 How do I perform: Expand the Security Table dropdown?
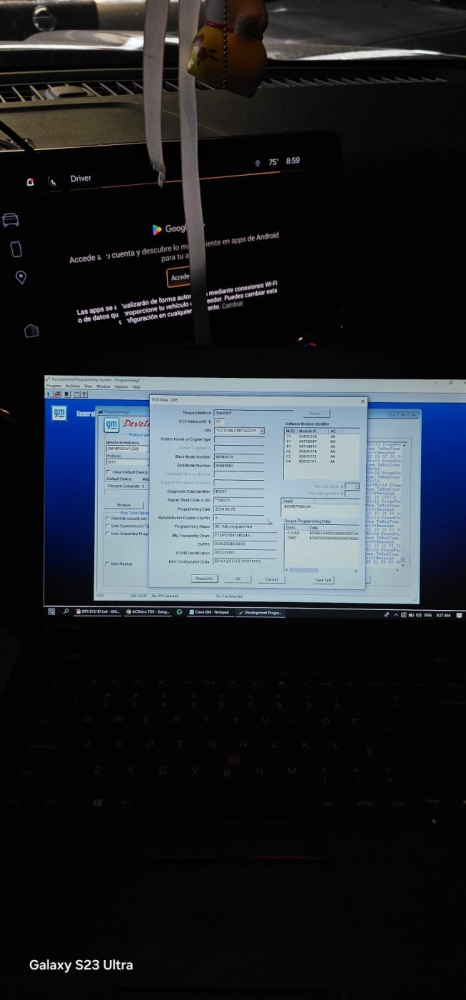point(356,486)
